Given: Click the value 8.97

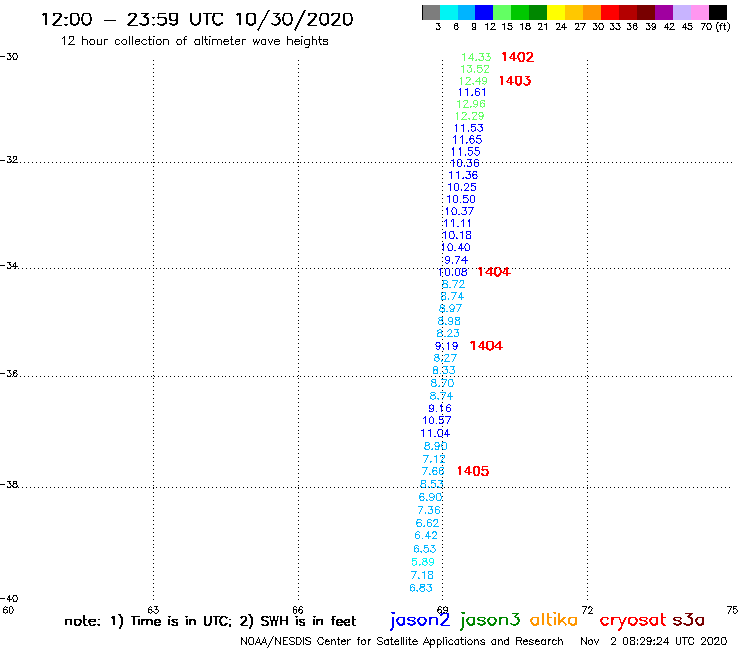Looking at the screenshot, I should pyautogui.click(x=450, y=309).
